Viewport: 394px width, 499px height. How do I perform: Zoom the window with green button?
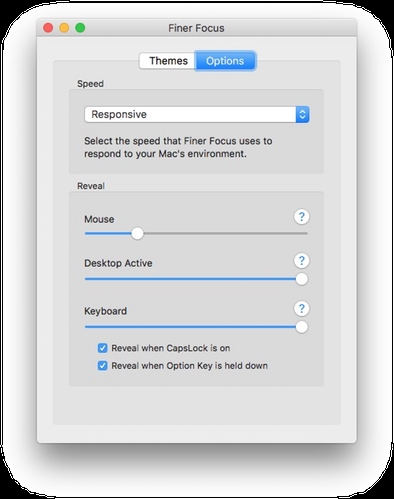point(80,28)
